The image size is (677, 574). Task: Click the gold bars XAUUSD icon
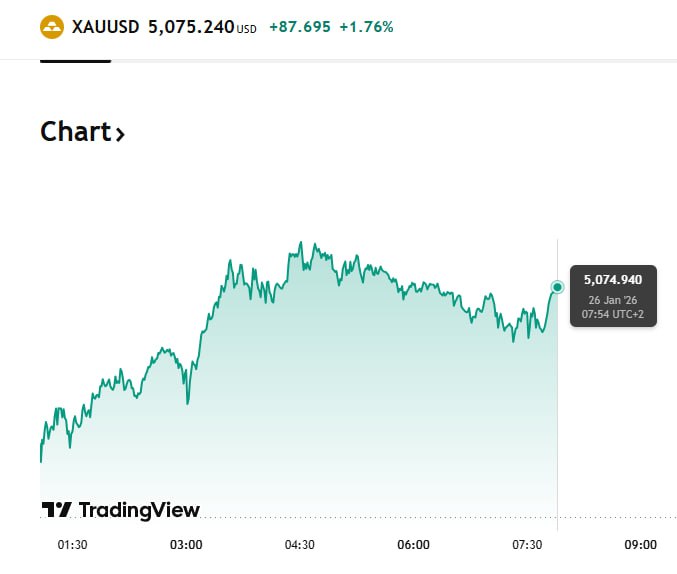(52, 27)
